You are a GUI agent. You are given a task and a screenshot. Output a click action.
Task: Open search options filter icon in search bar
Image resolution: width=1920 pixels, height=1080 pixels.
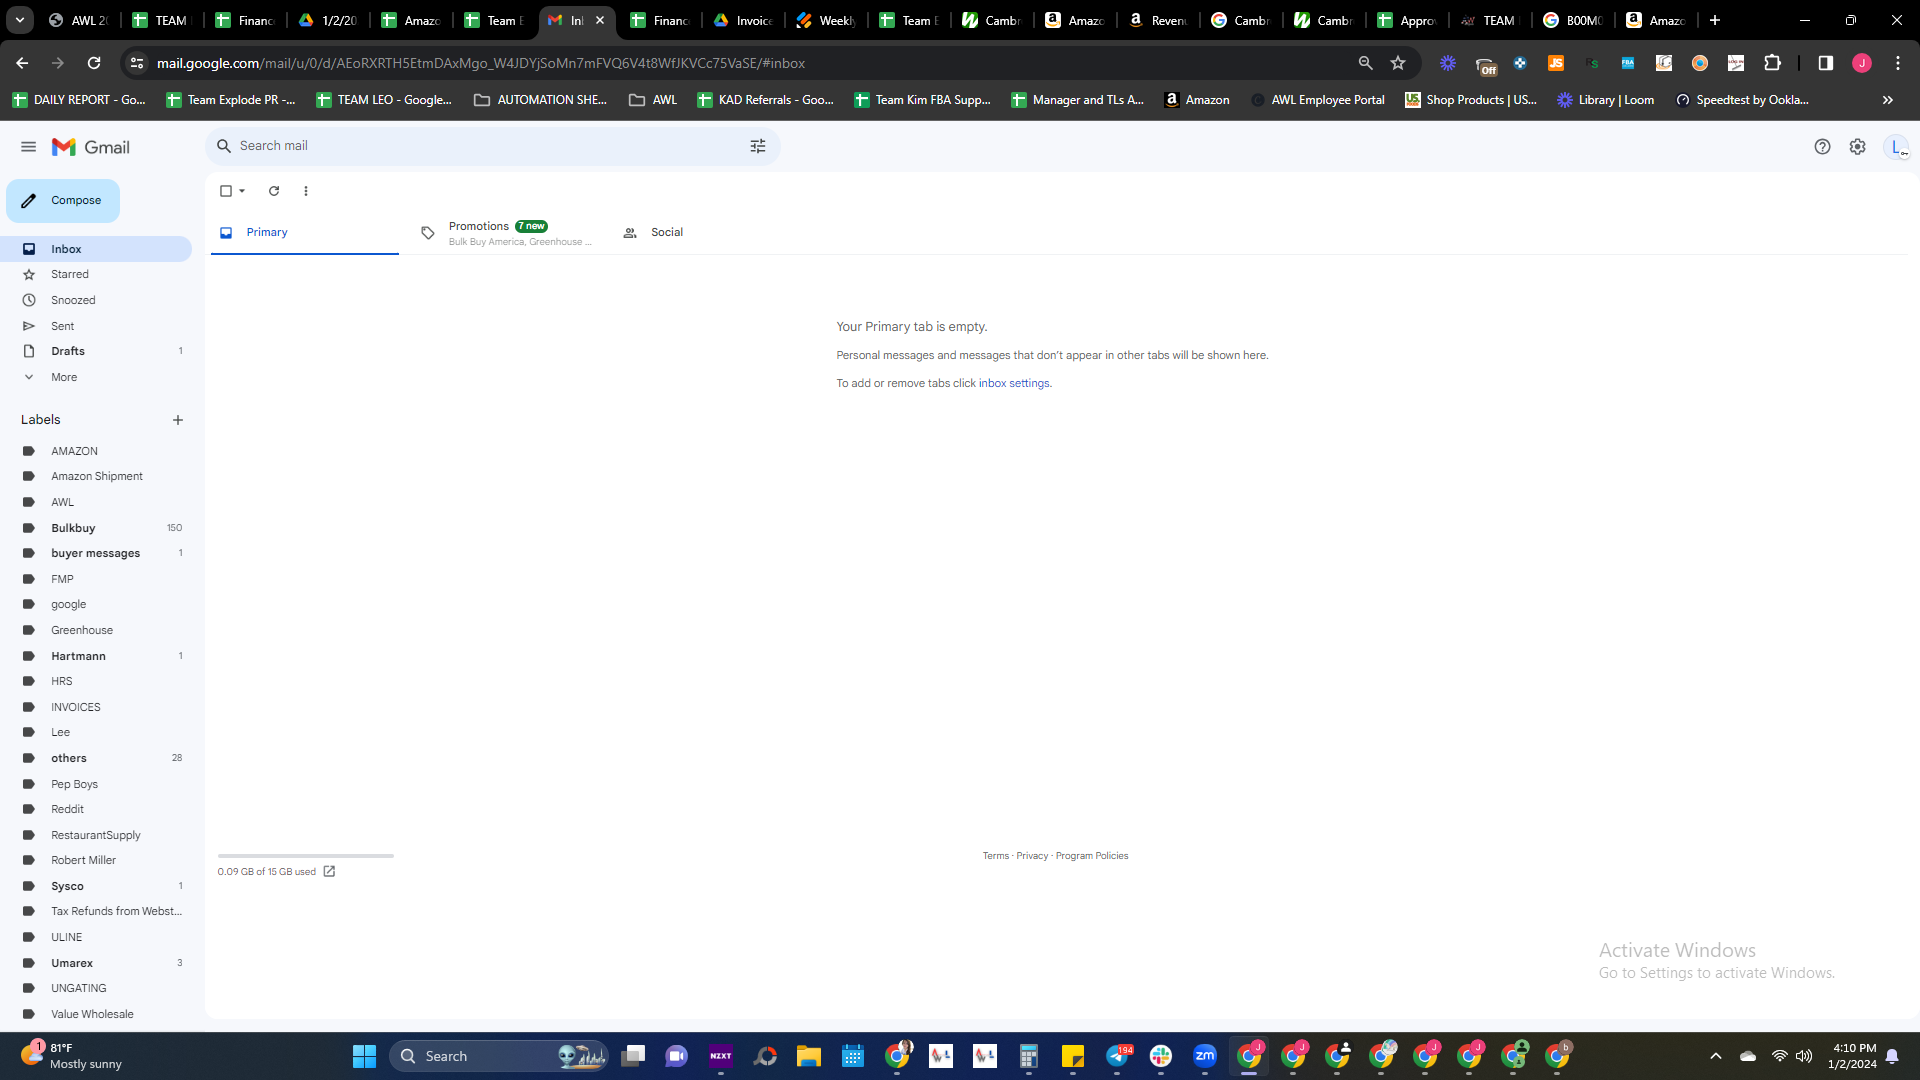758,146
